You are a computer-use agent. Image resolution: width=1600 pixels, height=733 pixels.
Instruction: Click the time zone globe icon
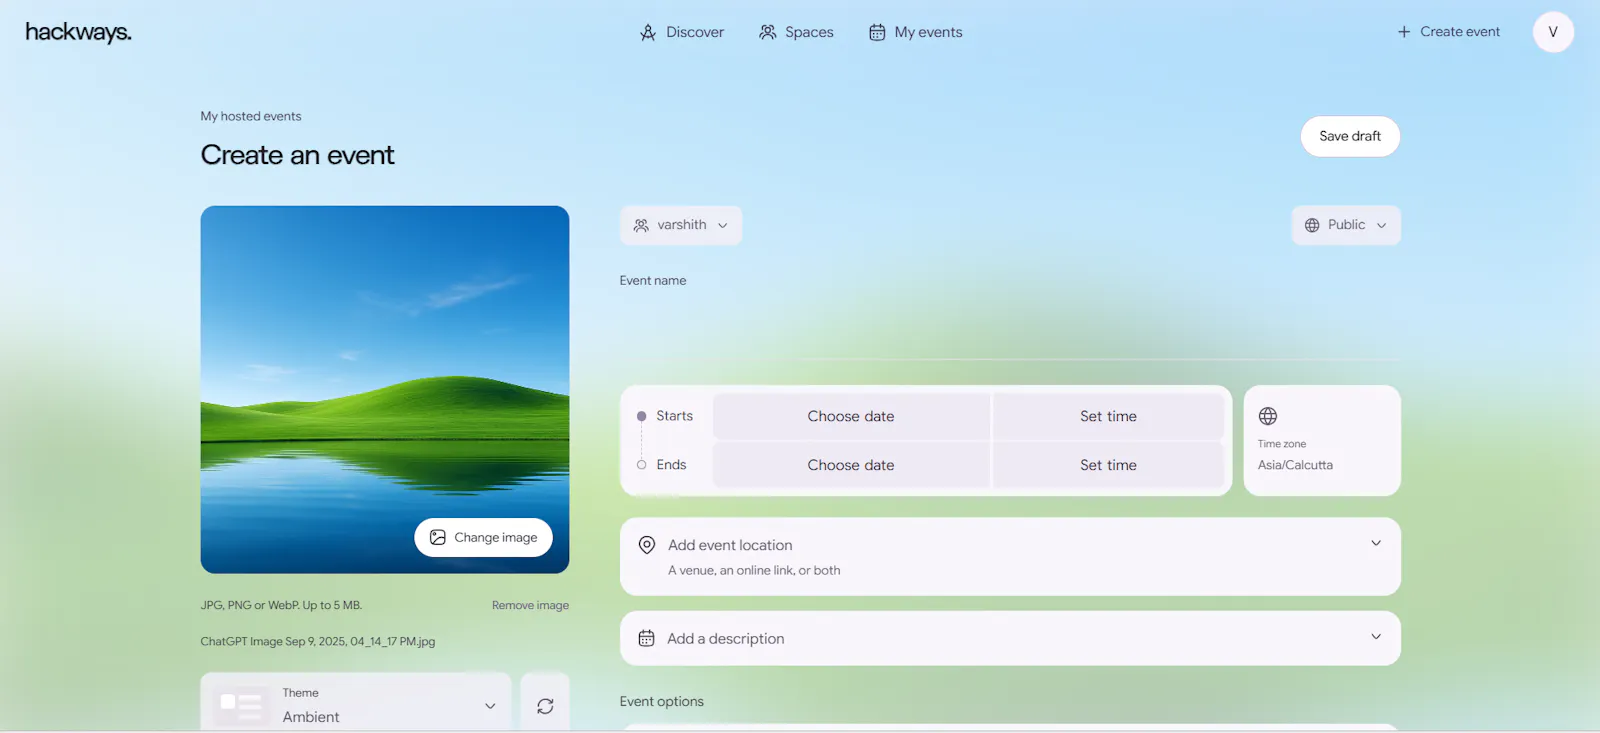click(x=1268, y=416)
